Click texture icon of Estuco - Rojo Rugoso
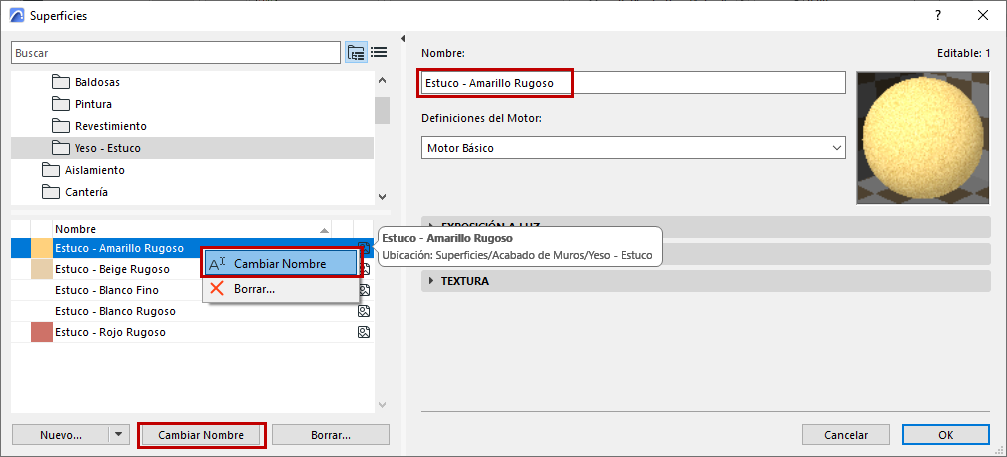 (x=364, y=332)
